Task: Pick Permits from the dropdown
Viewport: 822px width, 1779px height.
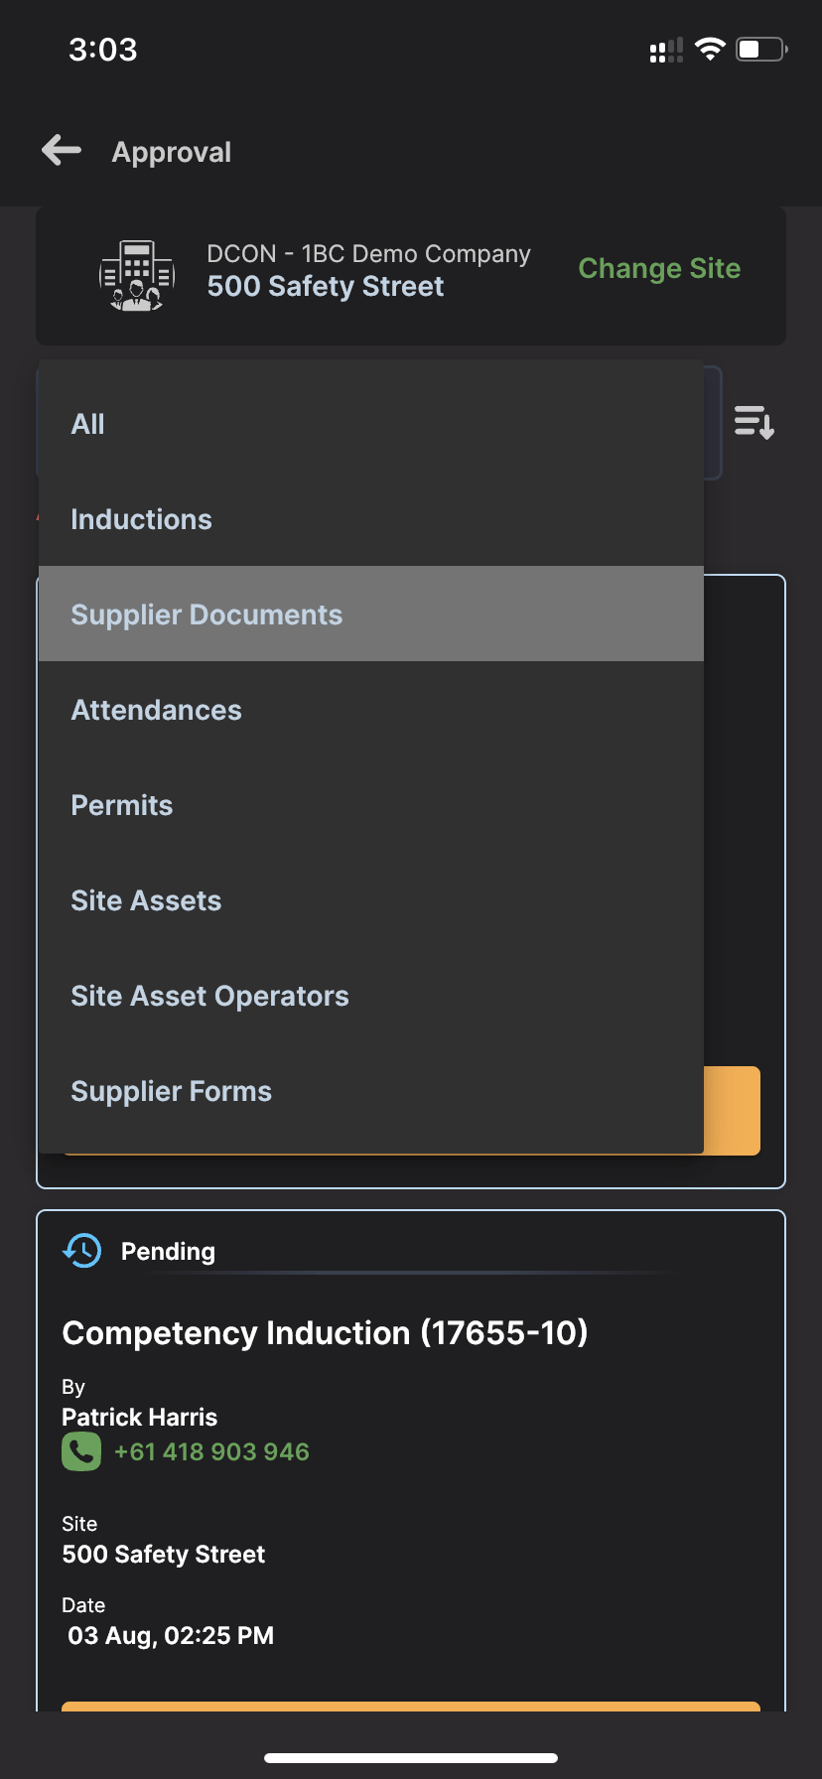Action: [122, 805]
